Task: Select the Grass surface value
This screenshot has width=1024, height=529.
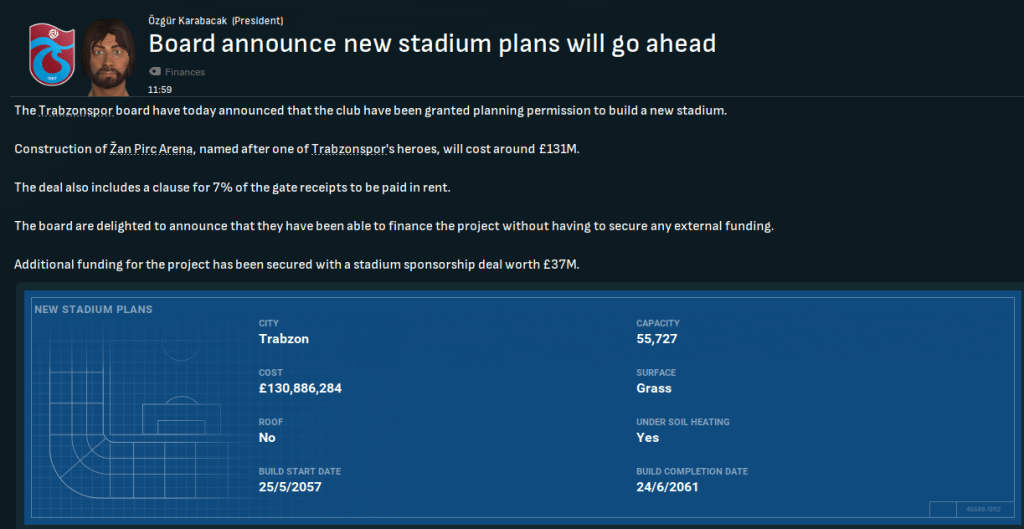Action: (654, 388)
